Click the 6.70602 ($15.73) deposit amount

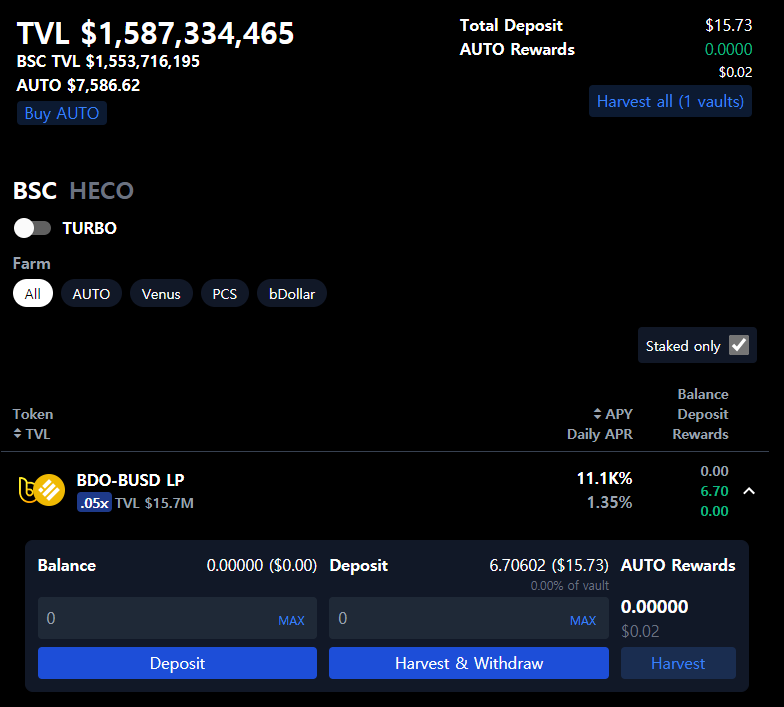(x=548, y=565)
